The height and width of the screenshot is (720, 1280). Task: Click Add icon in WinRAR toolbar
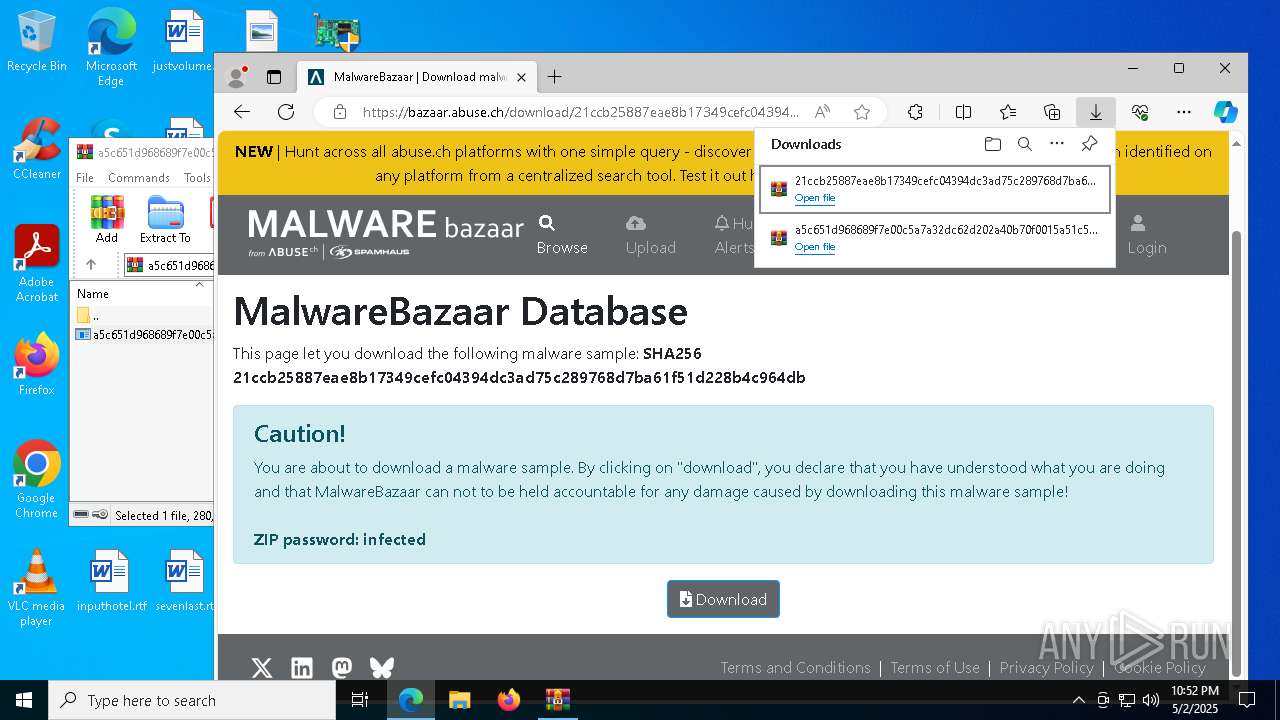(x=107, y=220)
